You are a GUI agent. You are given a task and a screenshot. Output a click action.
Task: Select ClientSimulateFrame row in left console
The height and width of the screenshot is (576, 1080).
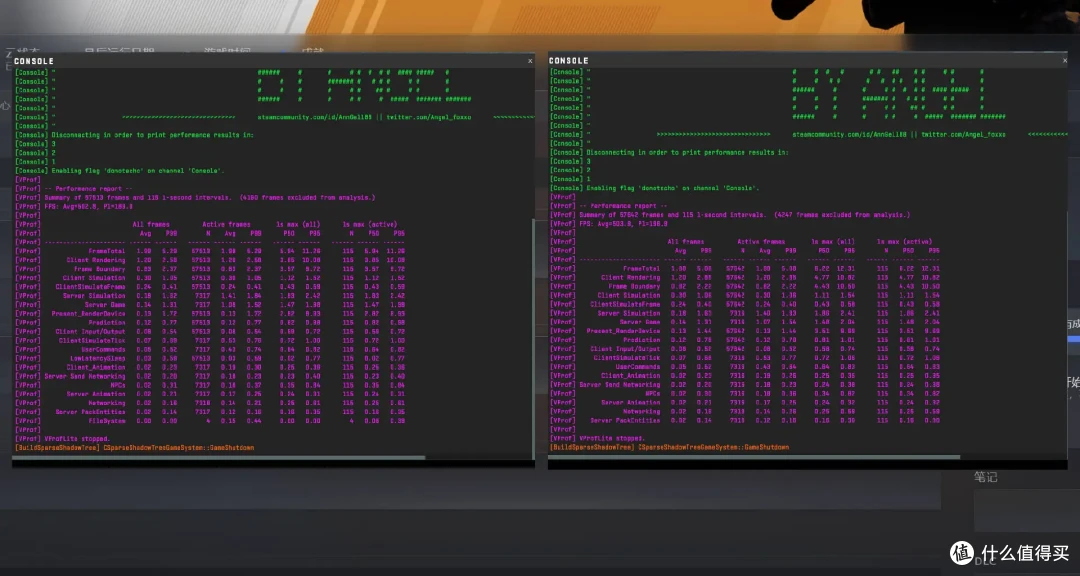(210, 287)
